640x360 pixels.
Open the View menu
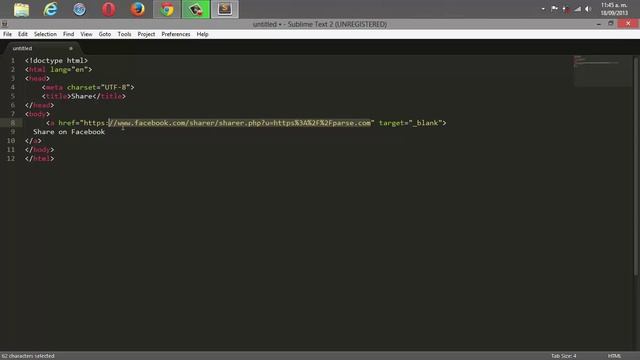click(x=86, y=34)
